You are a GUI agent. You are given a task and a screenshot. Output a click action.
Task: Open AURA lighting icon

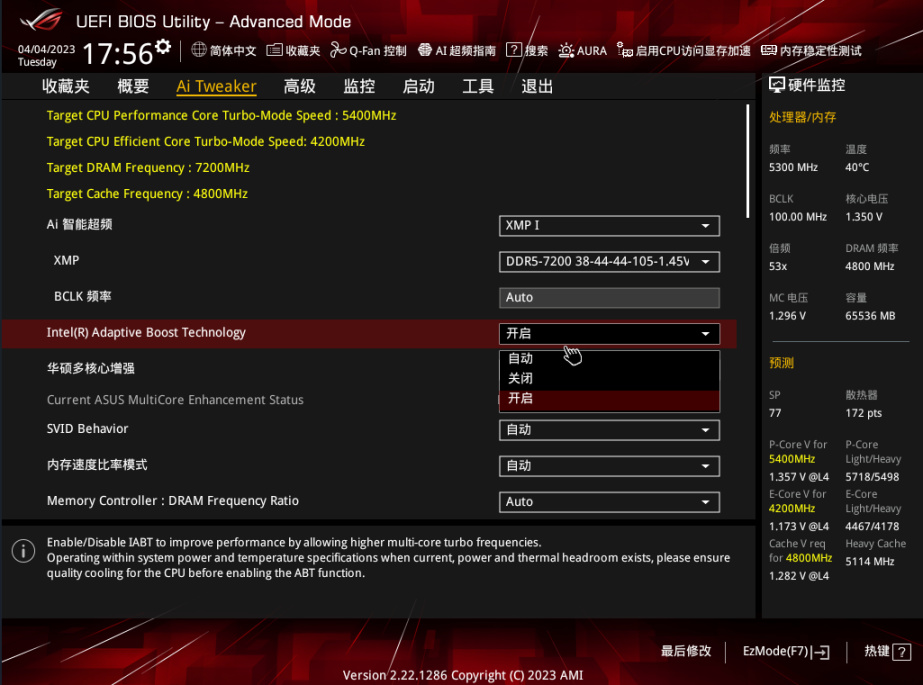[566, 50]
